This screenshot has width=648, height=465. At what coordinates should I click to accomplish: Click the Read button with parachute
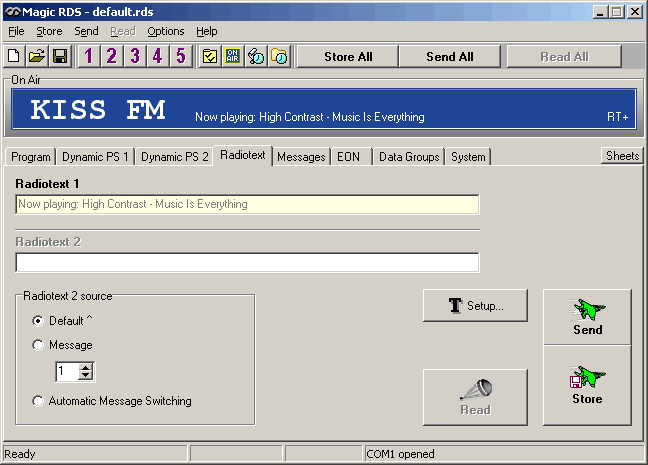(475, 397)
